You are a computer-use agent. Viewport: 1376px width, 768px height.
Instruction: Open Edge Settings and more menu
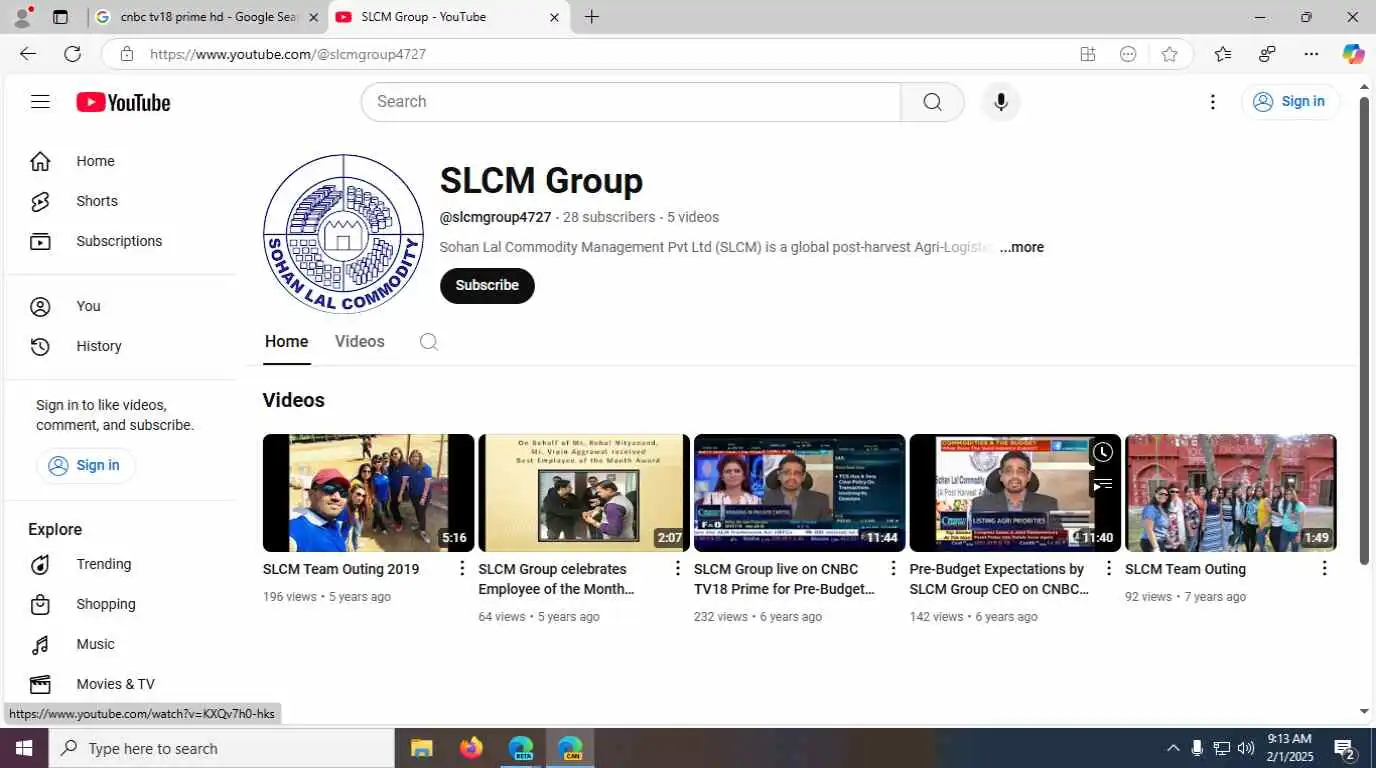point(1311,54)
